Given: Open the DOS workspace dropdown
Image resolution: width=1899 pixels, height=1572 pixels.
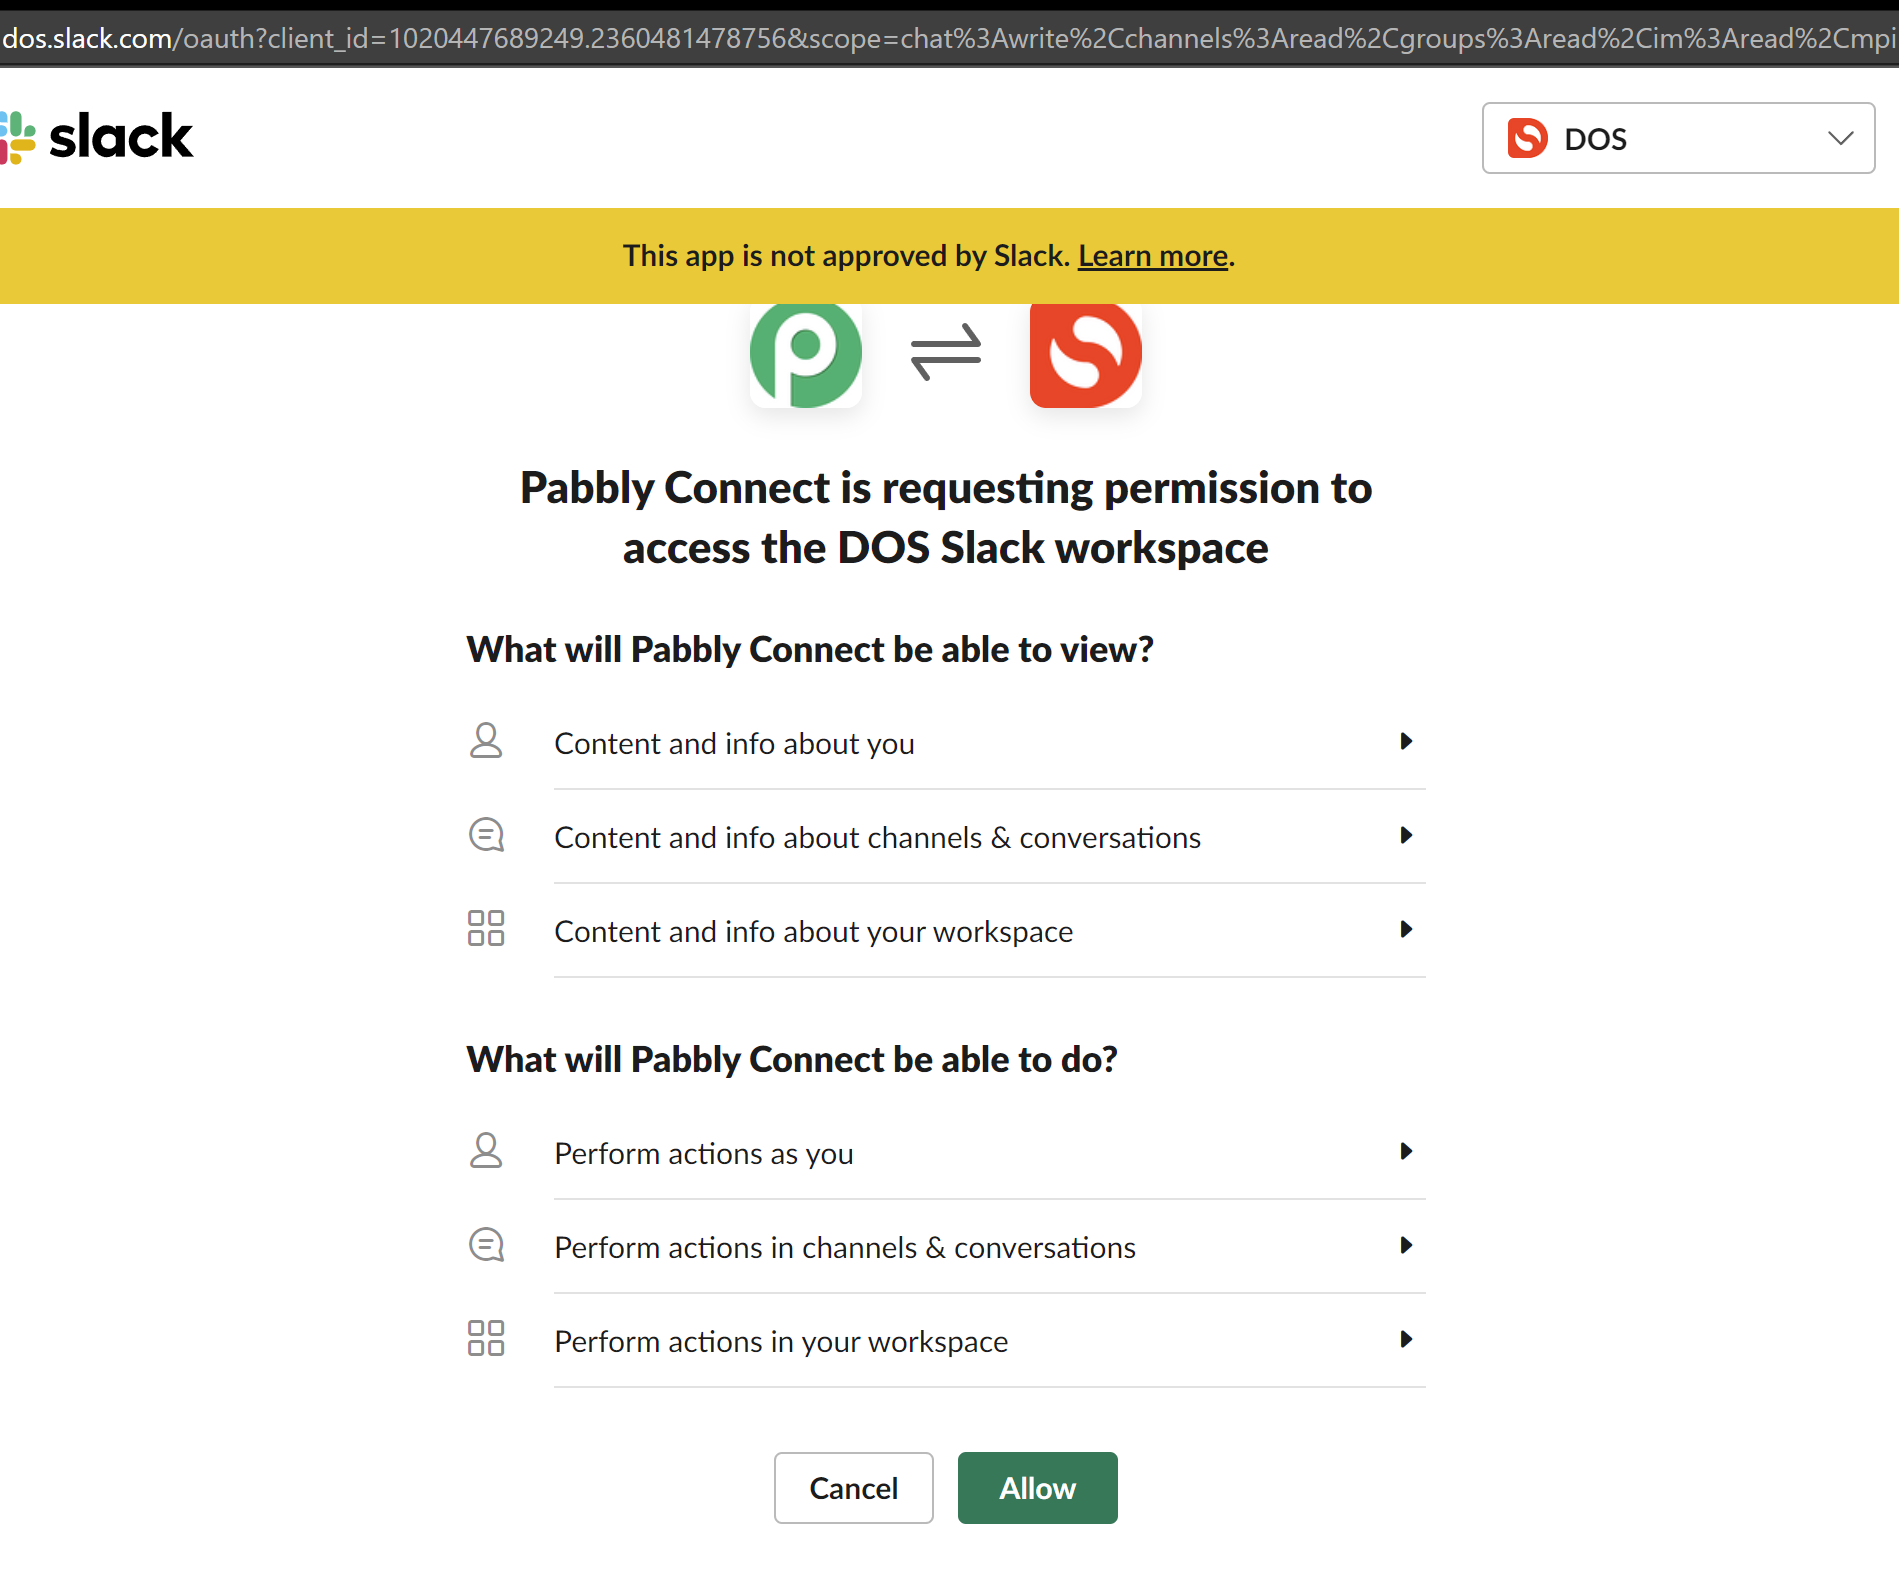Looking at the screenshot, I should (x=1678, y=138).
